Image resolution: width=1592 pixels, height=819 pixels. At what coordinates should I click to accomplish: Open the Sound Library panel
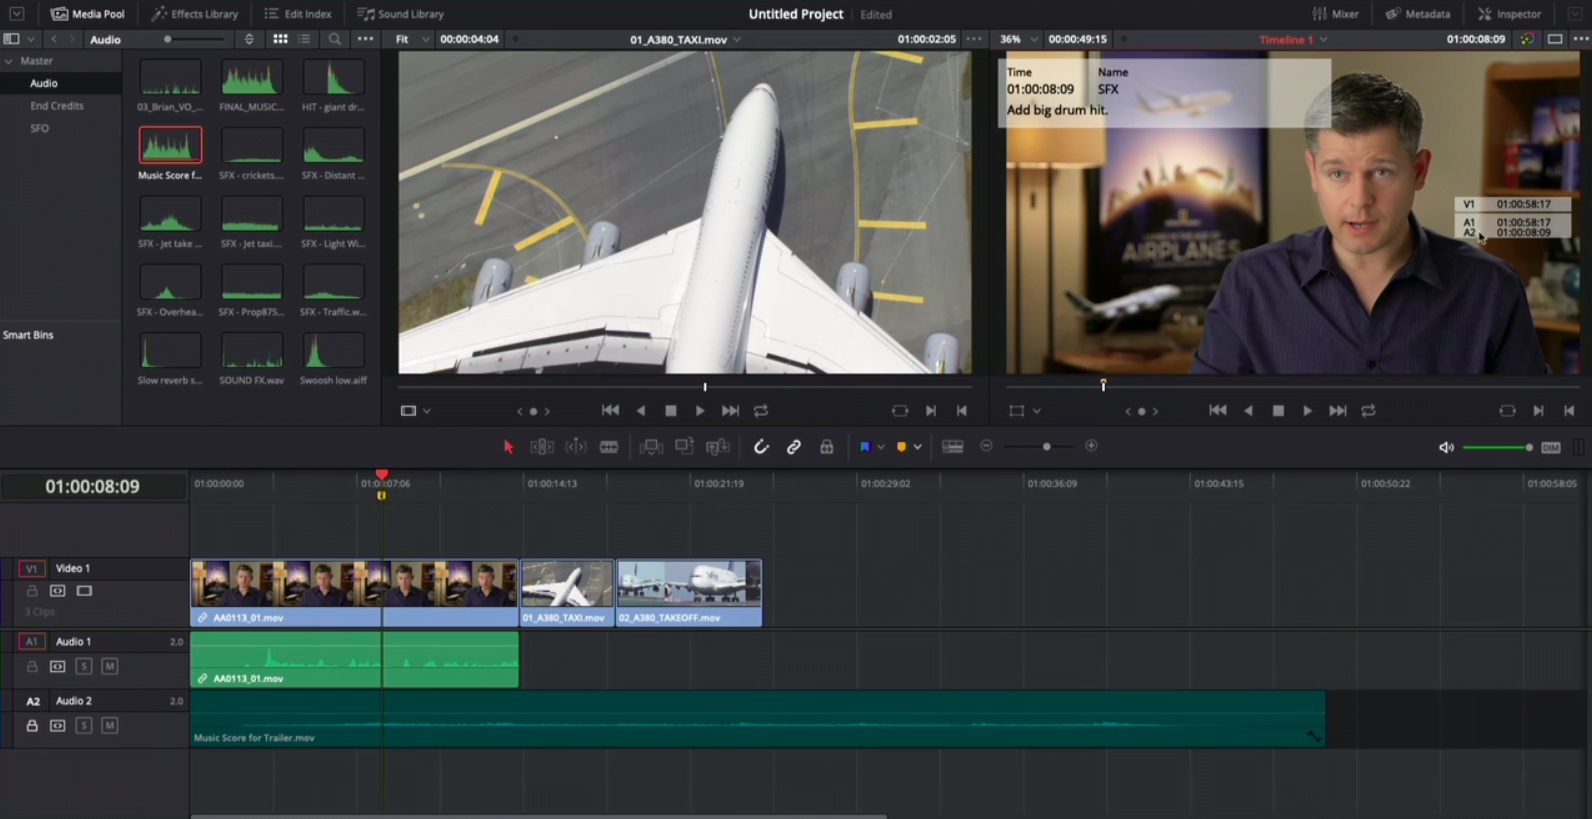(401, 14)
